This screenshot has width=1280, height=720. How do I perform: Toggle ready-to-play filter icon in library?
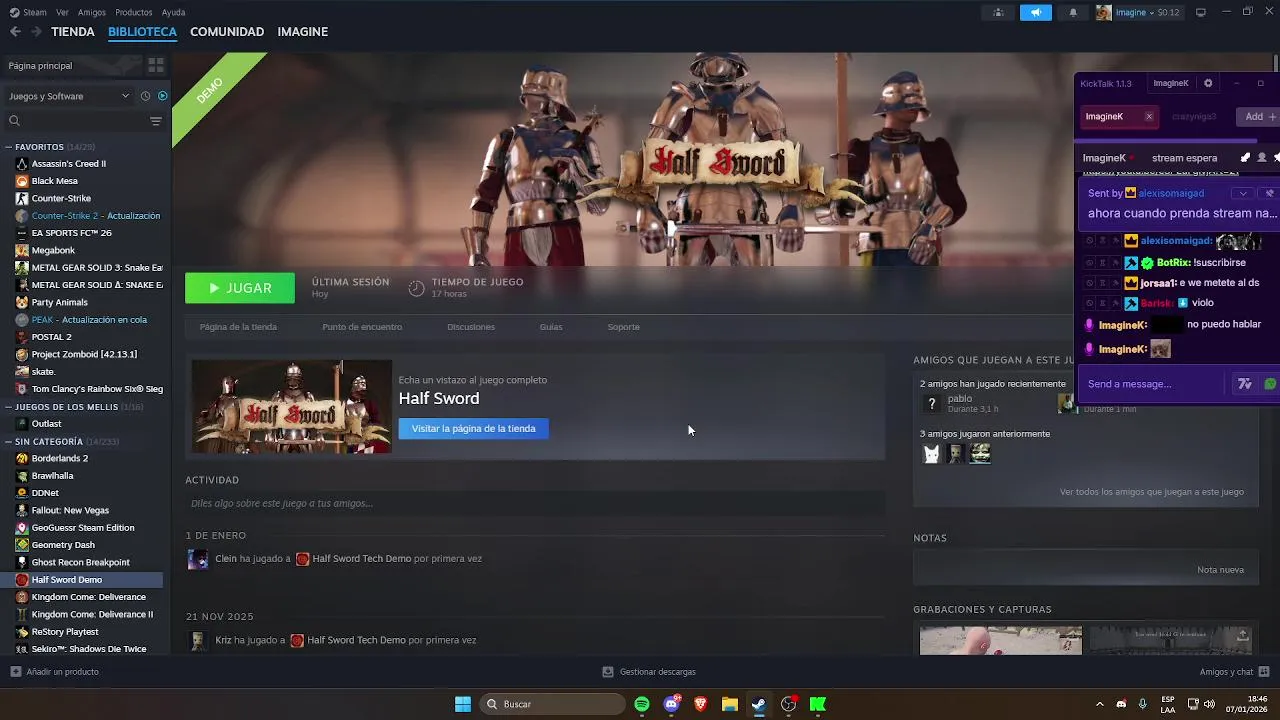162,96
